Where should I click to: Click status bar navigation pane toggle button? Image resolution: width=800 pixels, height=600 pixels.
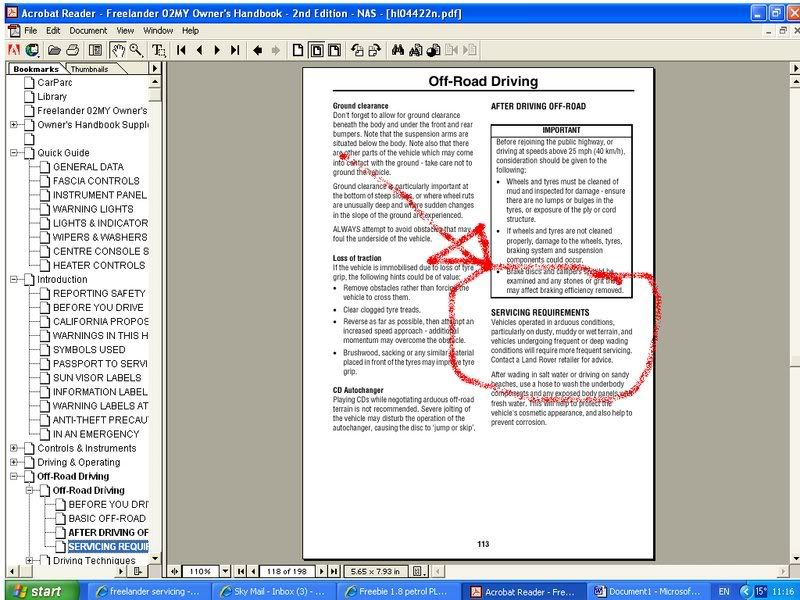[174, 571]
